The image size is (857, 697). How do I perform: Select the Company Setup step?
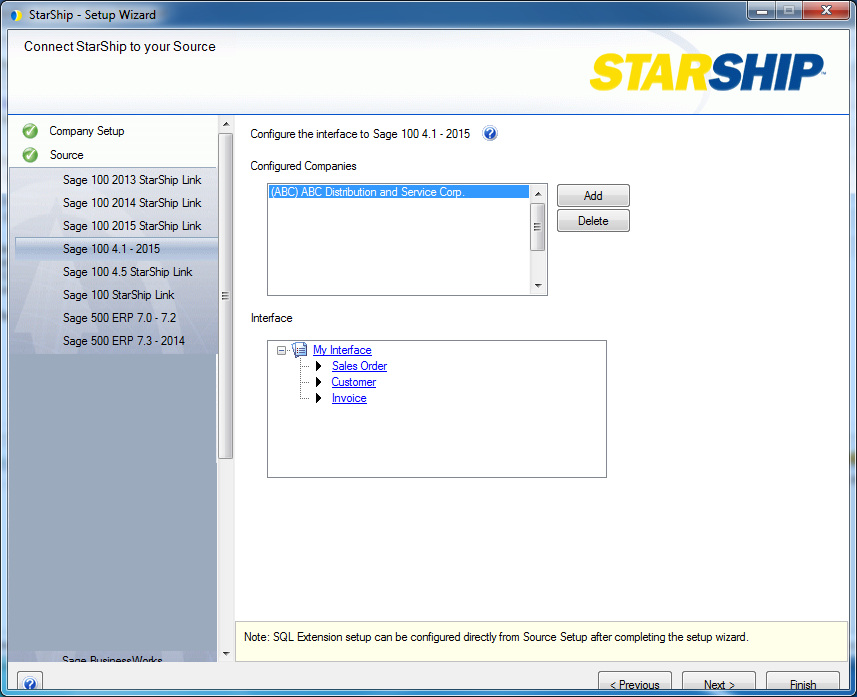(86, 131)
